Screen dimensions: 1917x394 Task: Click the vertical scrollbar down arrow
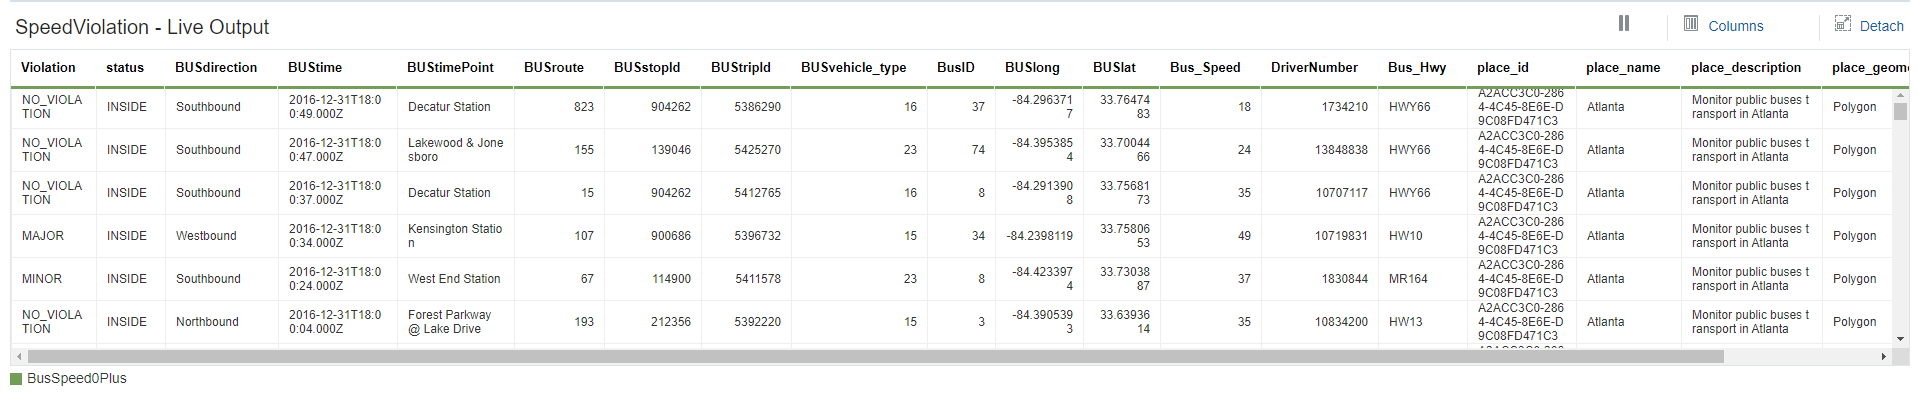[x=1900, y=339]
